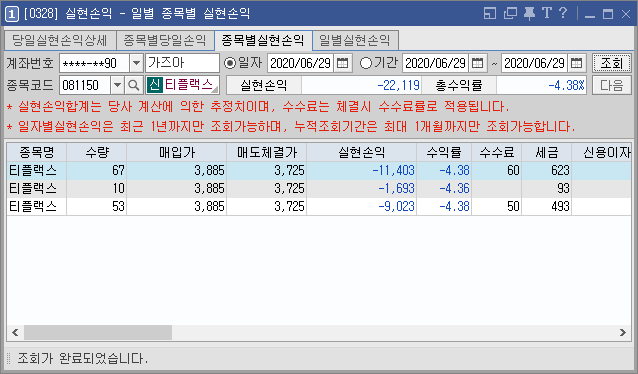Click the duplicate window icon in title bar

(510, 13)
